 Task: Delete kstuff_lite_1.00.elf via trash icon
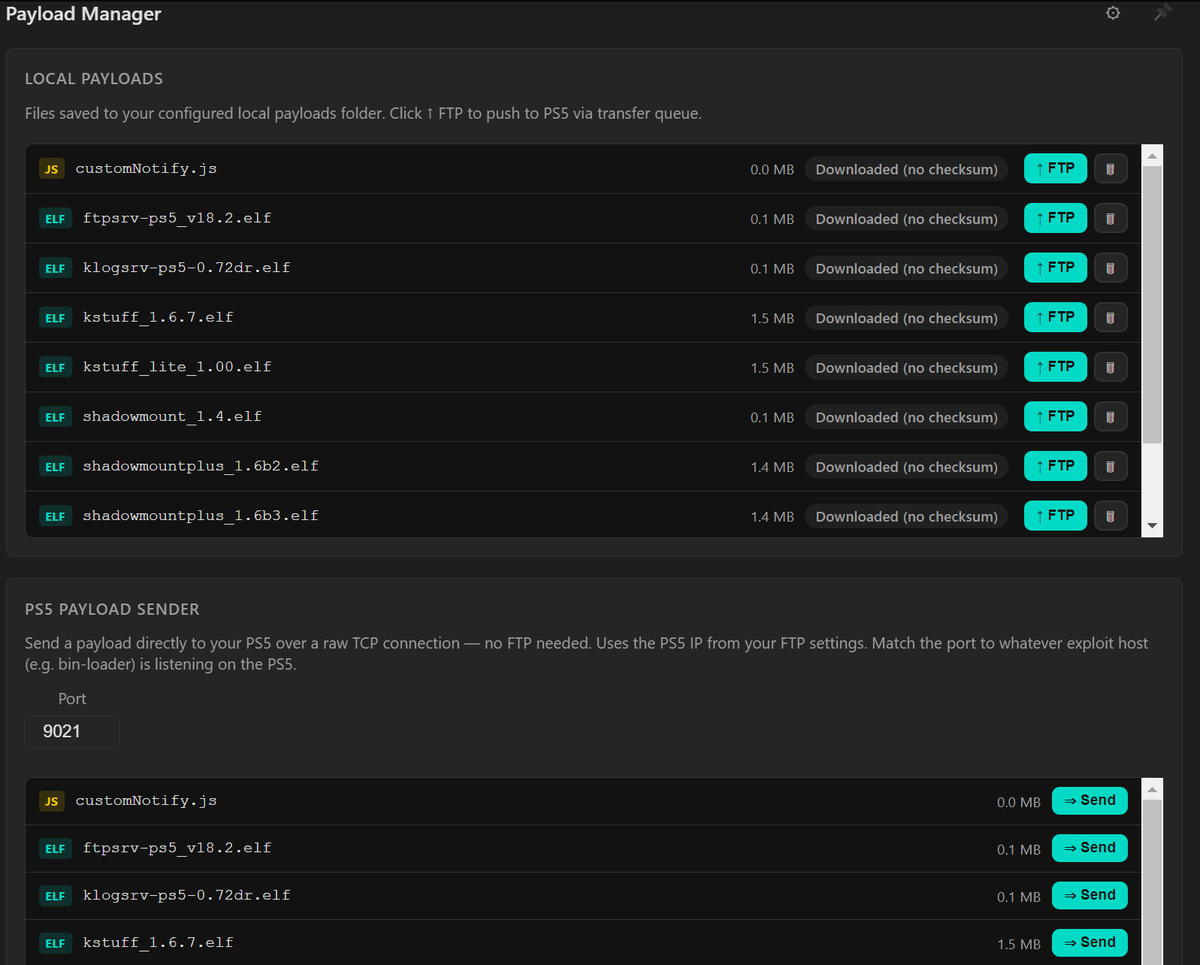point(1110,367)
